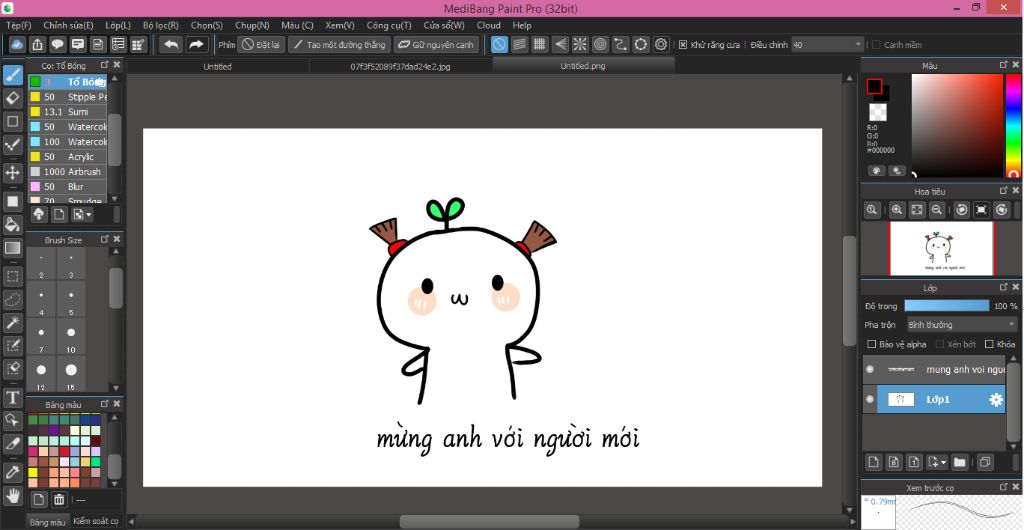Open the Pha trộn blending mode dropdown

pos(961,324)
